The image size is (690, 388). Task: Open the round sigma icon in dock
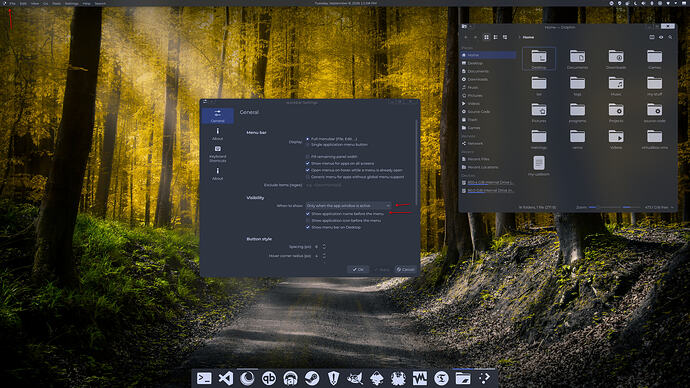441,378
